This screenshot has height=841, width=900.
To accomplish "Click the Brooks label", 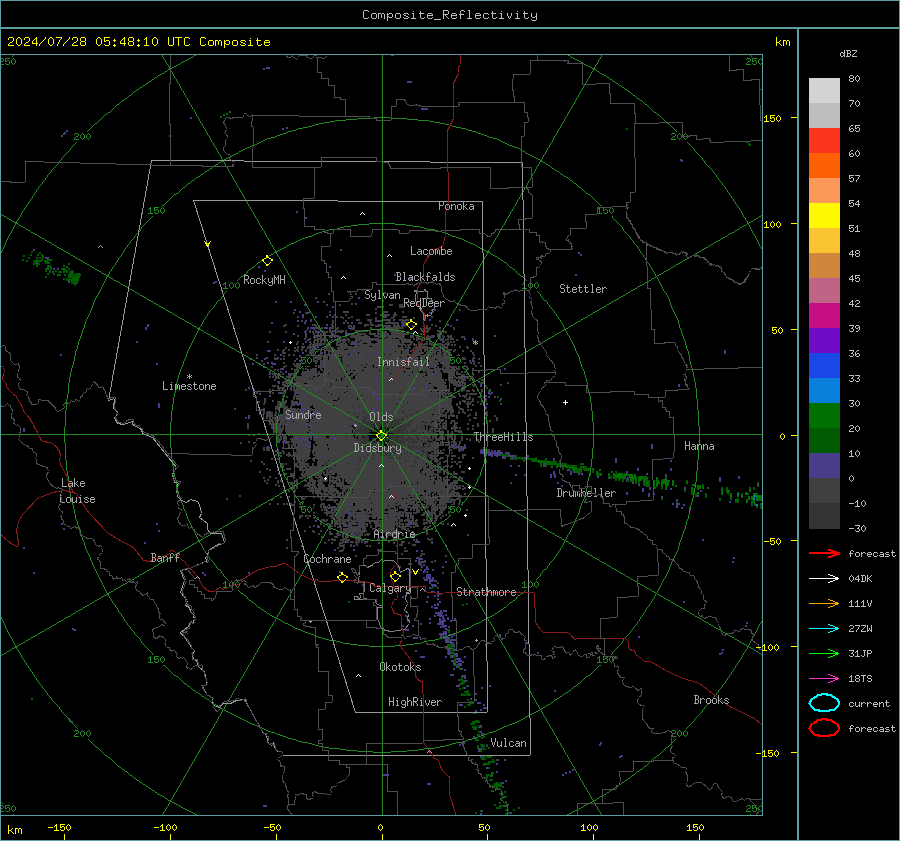I will click(711, 700).
